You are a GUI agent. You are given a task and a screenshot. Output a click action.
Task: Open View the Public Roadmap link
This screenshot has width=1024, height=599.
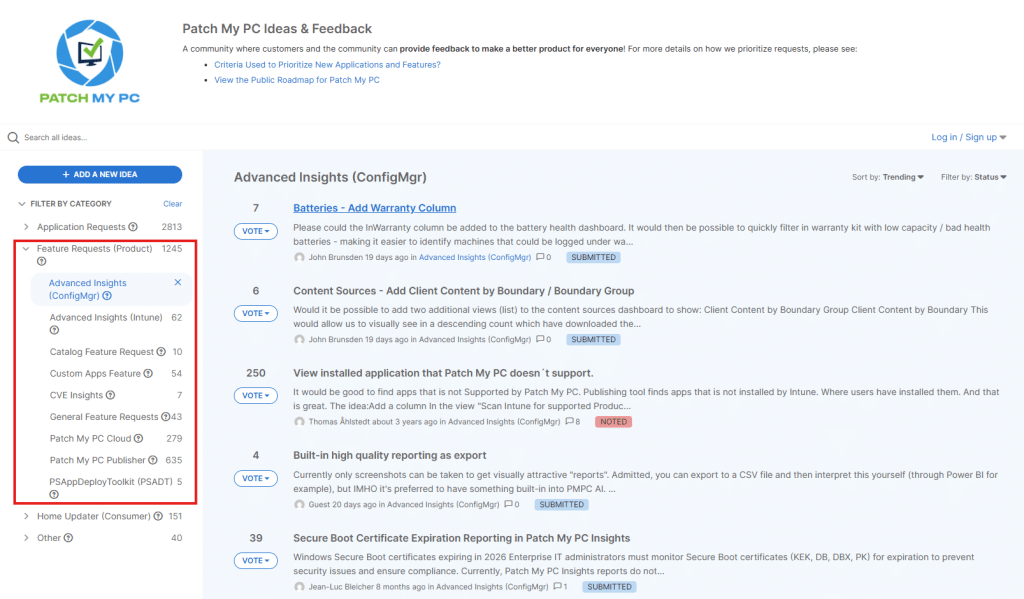point(296,80)
